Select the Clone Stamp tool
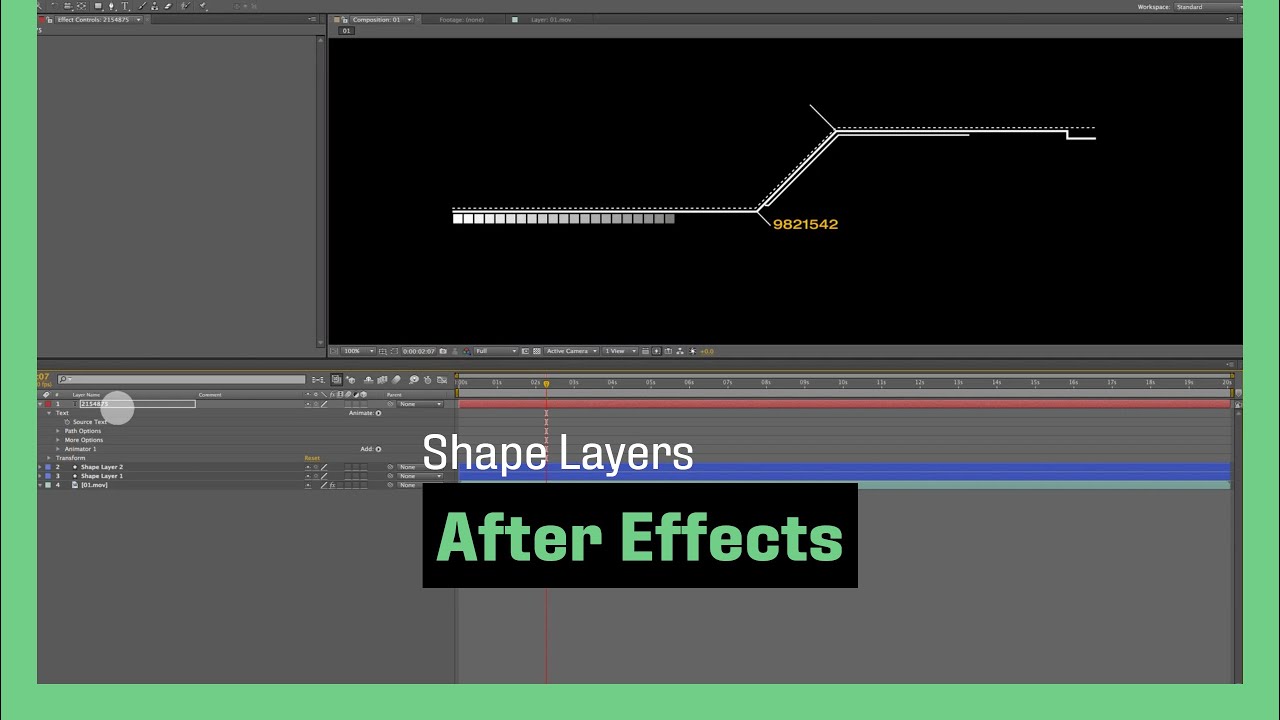Viewport: 1280px width, 720px height. coord(155,6)
